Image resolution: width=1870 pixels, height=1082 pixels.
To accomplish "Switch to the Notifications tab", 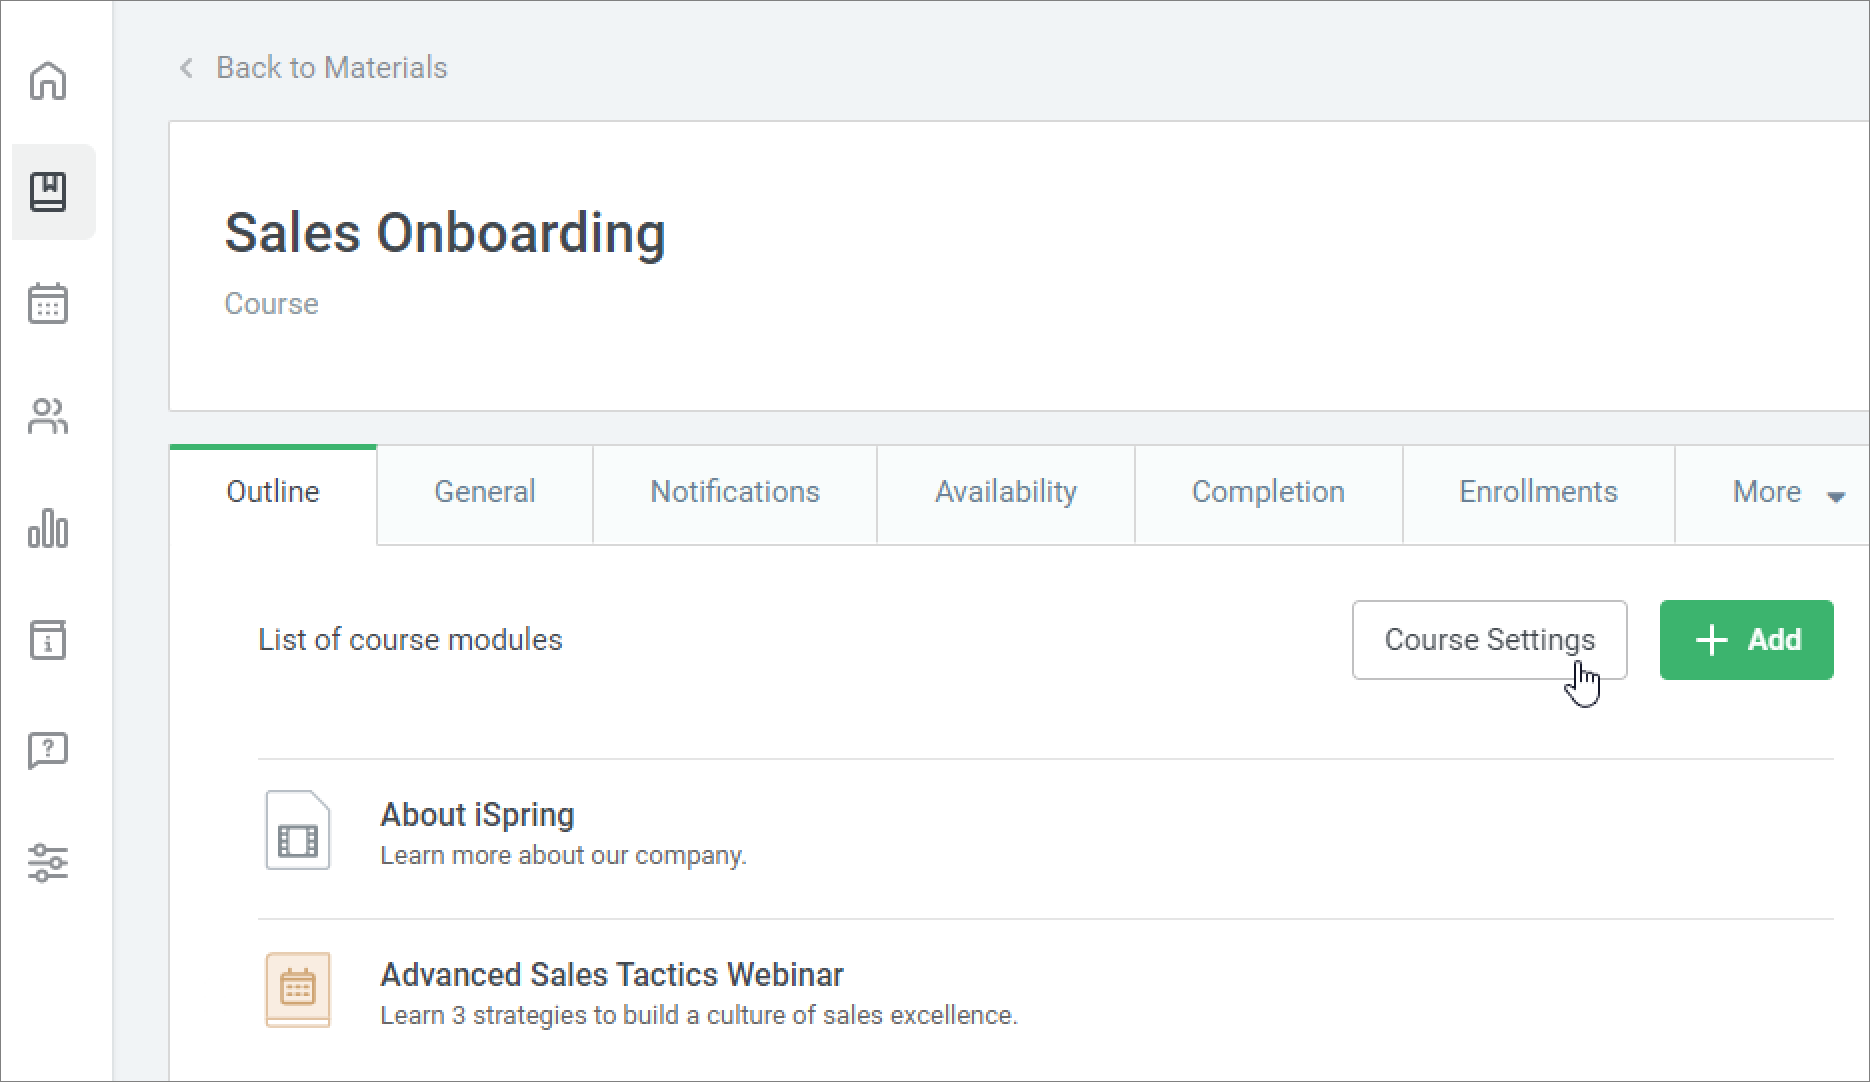I will 734,493.
